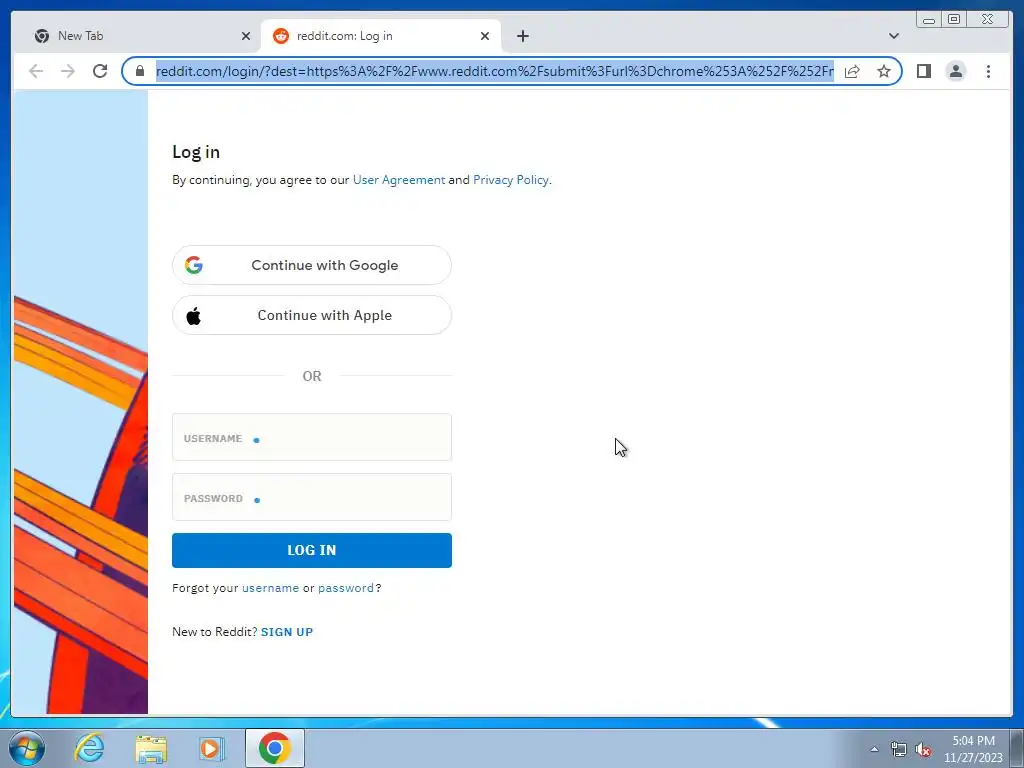
Task: Continue with Apple sign-in
Action: pyautogui.click(x=312, y=315)
